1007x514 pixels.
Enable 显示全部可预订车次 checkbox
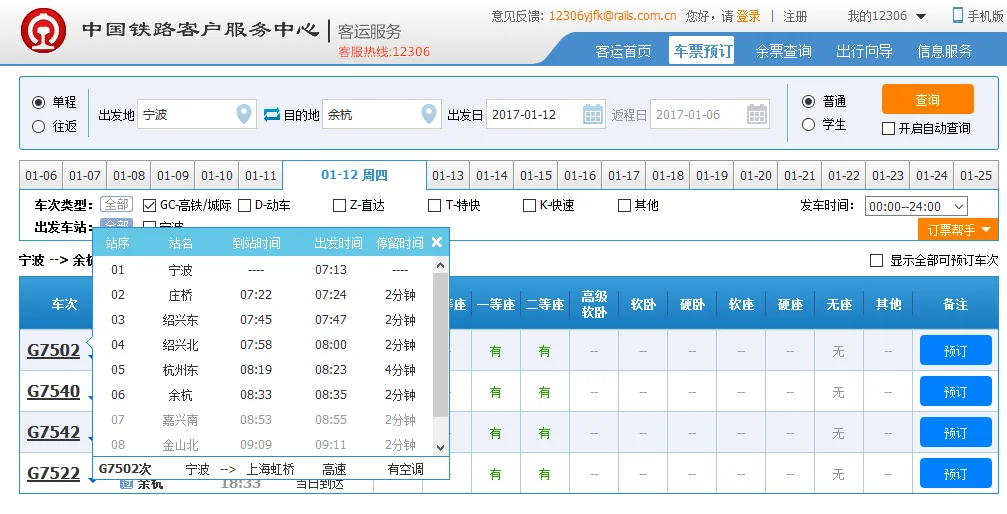[876, 260]
